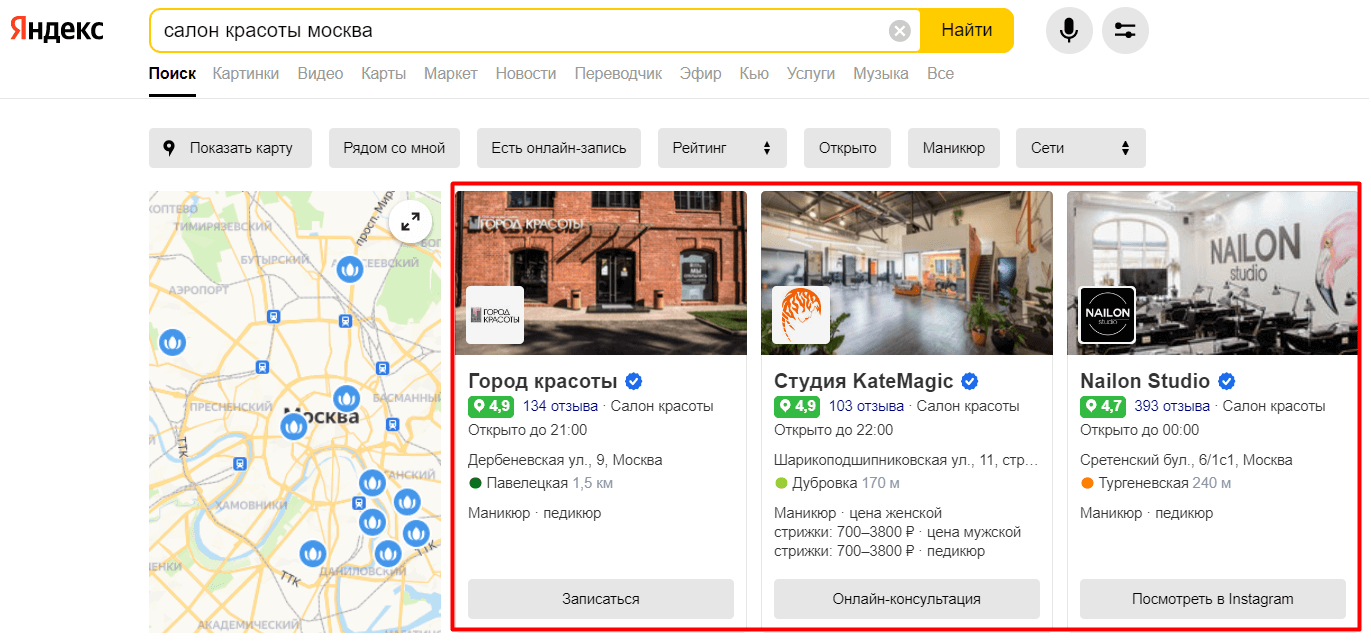
Task: Clear the search query with the X icon
Action: tap(900, 31)
